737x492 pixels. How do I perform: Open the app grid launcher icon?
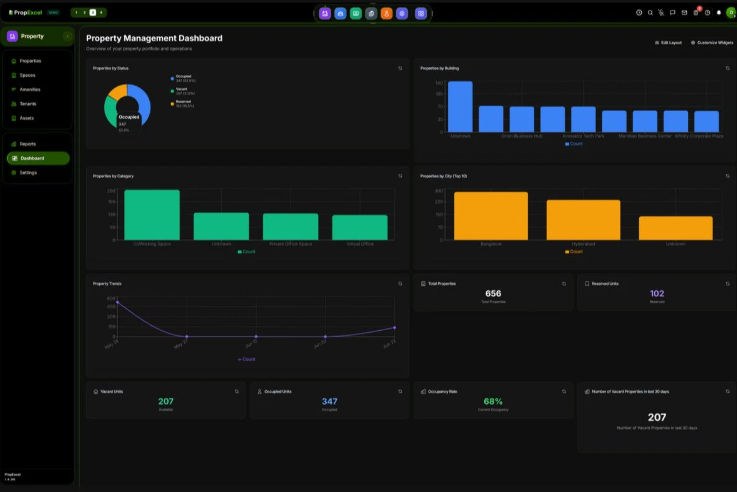click(421, 14)
